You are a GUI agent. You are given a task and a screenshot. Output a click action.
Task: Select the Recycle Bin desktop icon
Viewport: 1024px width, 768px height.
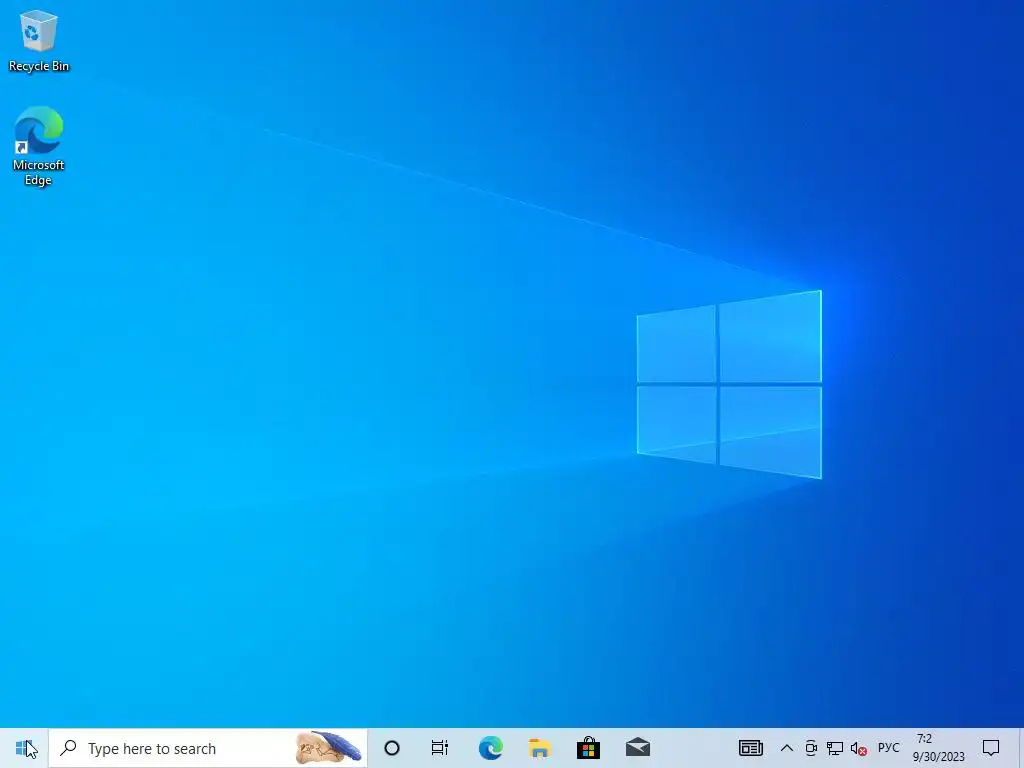[39, 40]
